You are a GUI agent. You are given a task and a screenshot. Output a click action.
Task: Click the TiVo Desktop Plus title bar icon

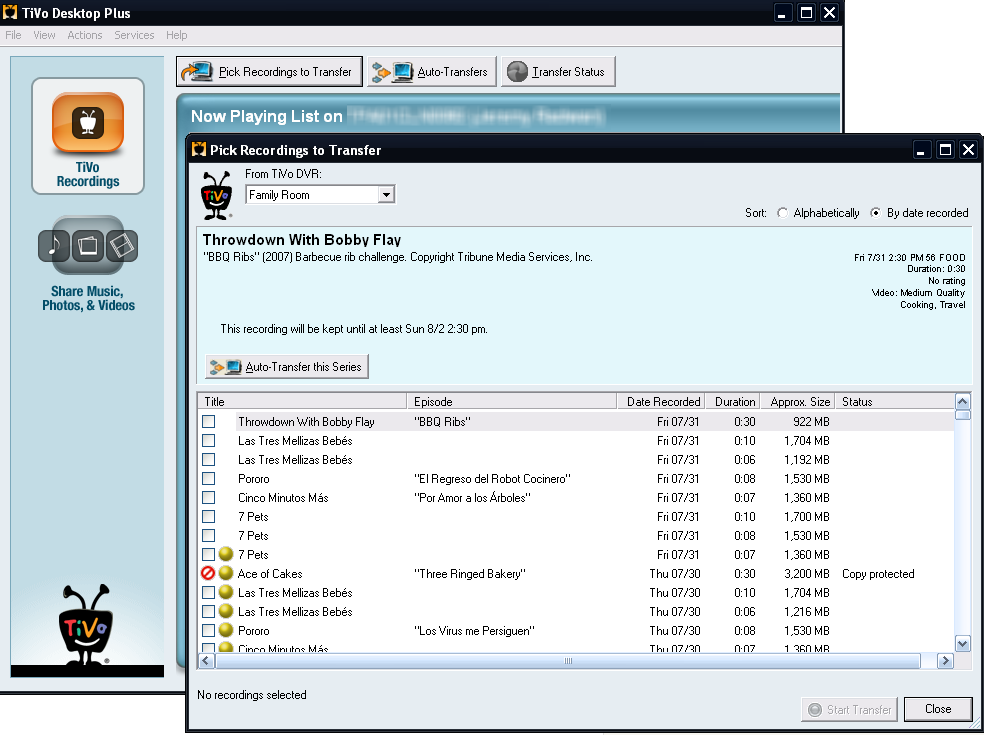click(x=10, y=13)
